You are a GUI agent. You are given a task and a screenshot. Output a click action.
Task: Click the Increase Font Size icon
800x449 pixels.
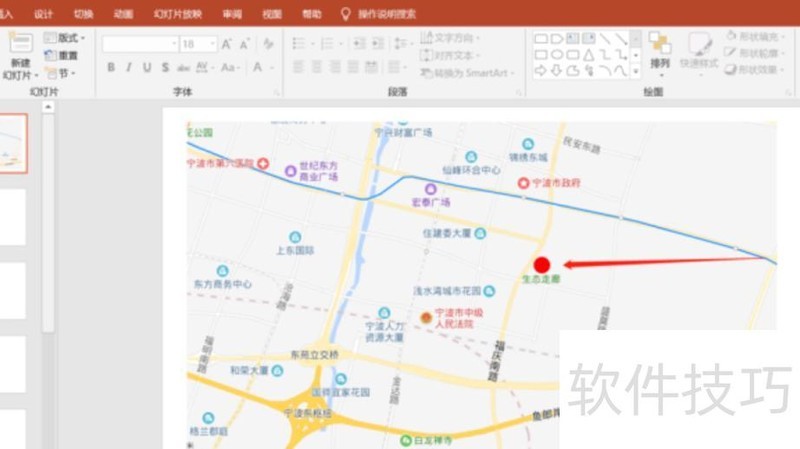point(227,44)
